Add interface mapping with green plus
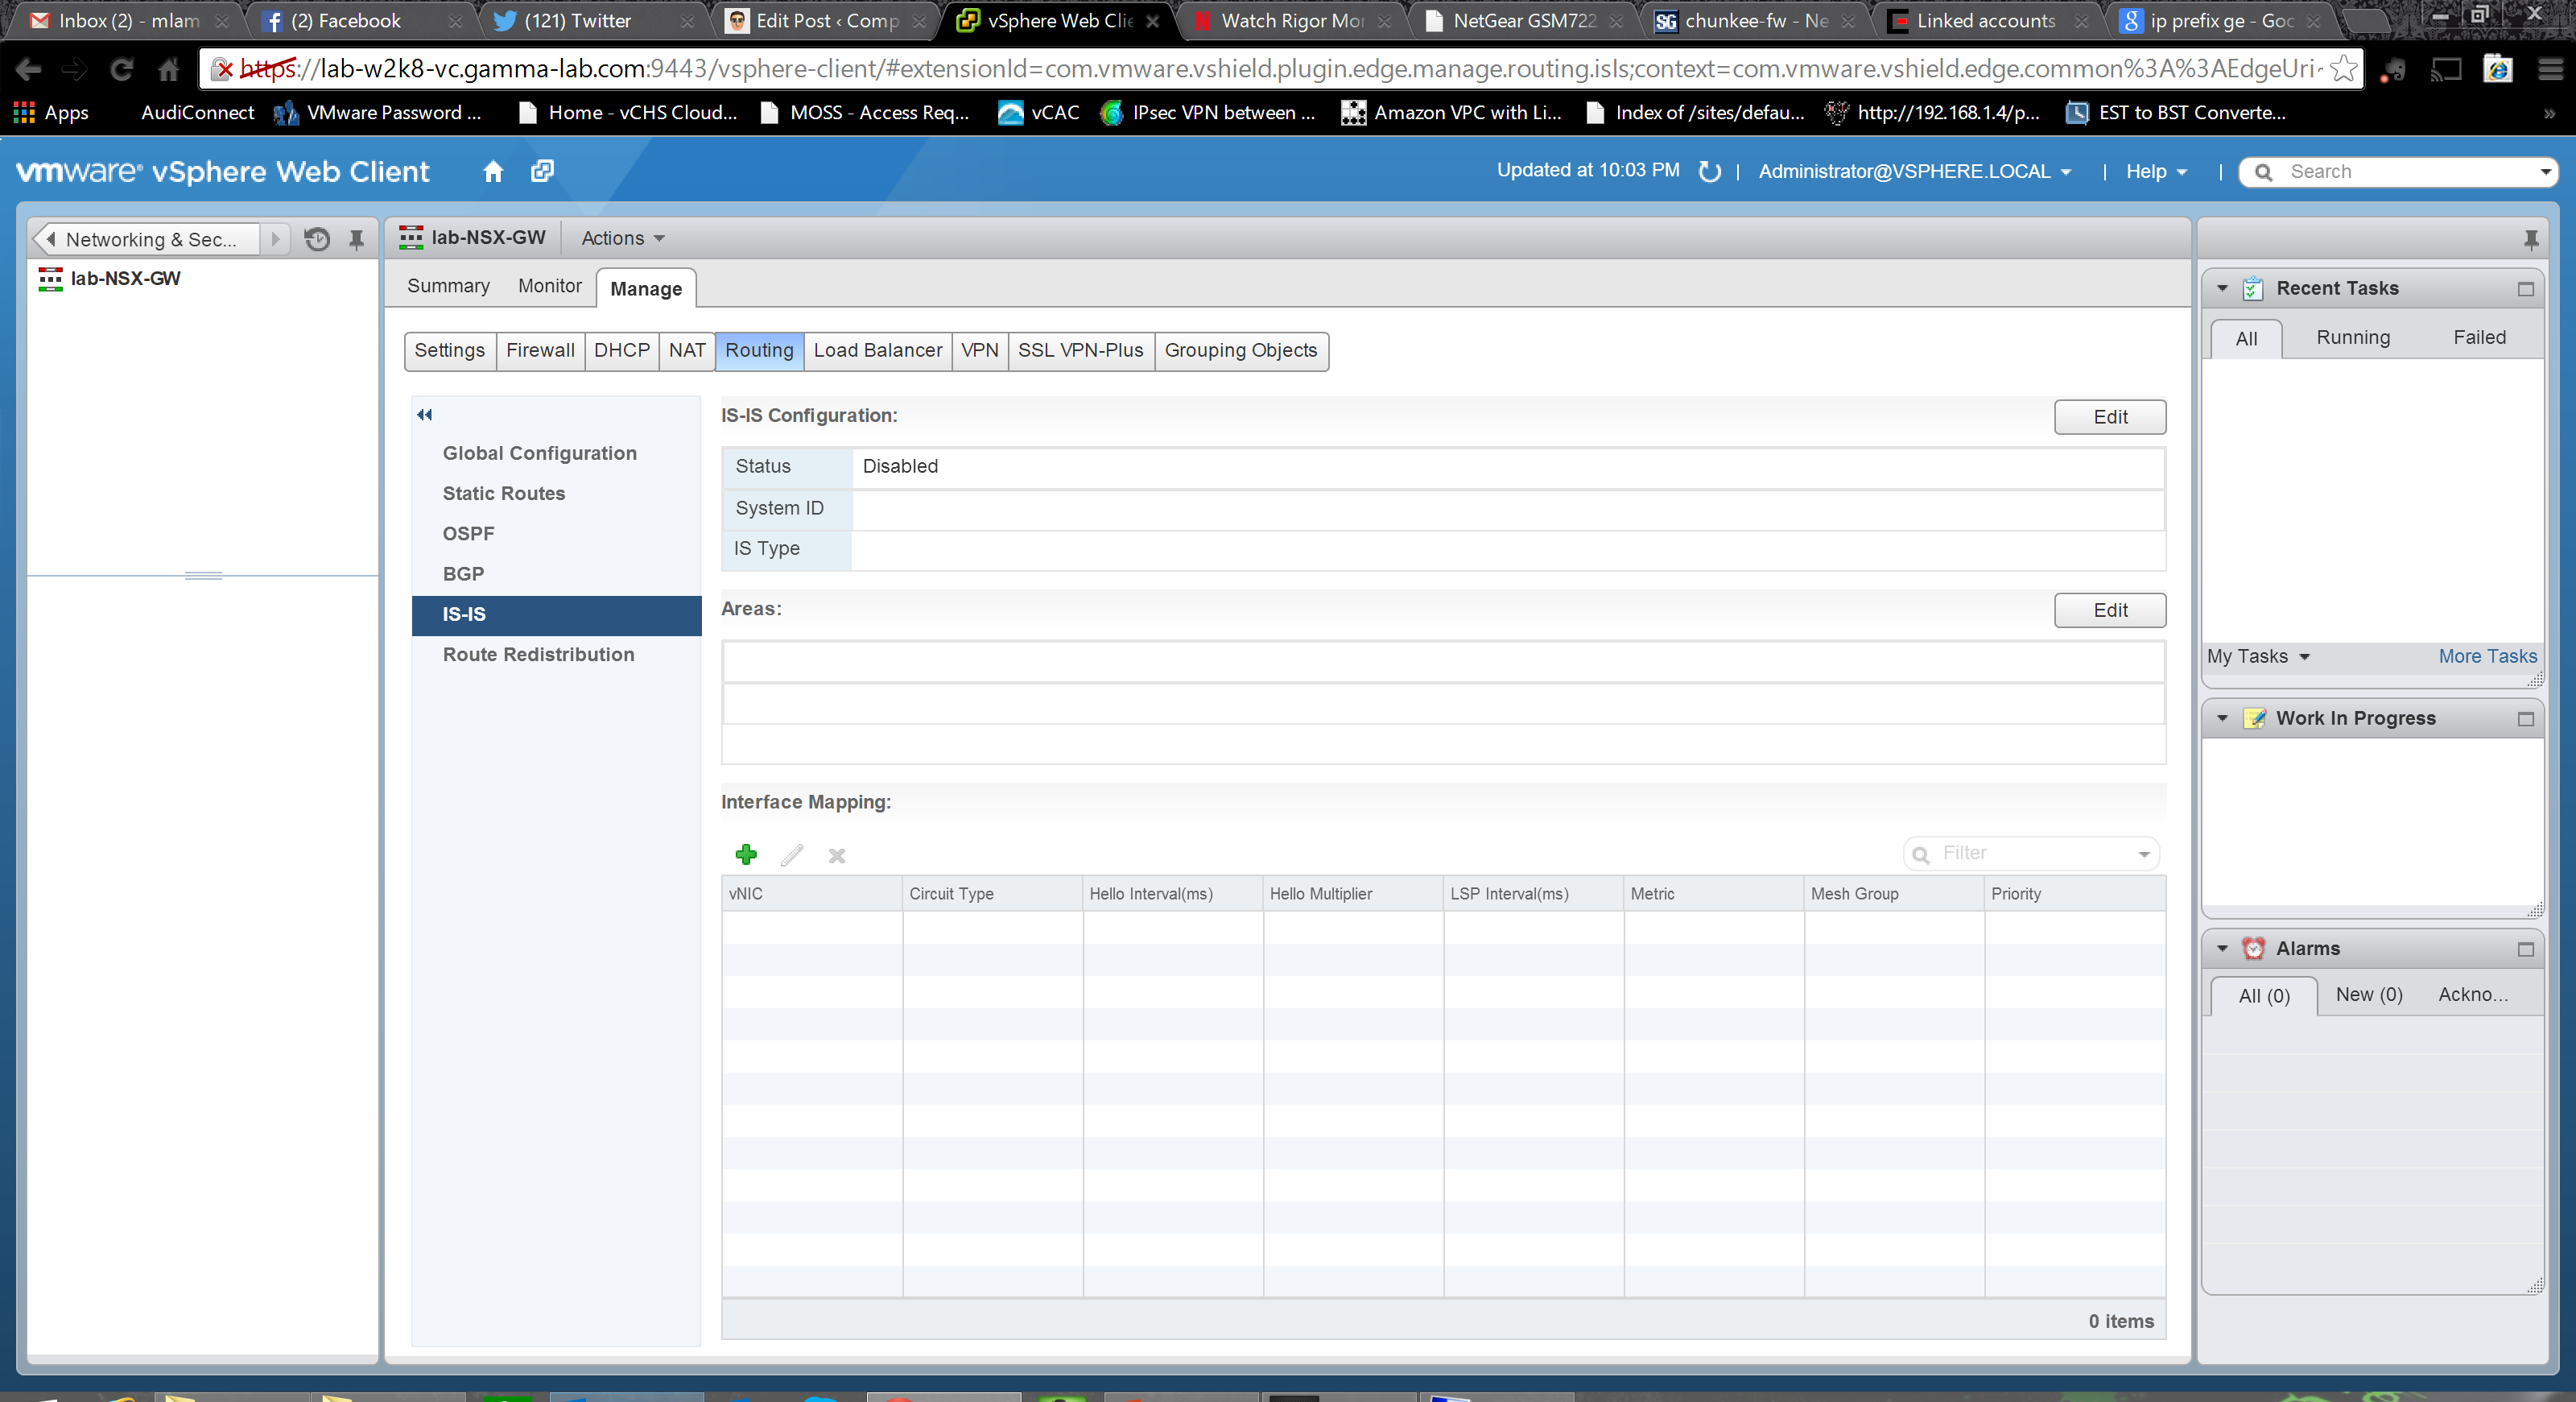2576x1402 pixels. [746, 854]
